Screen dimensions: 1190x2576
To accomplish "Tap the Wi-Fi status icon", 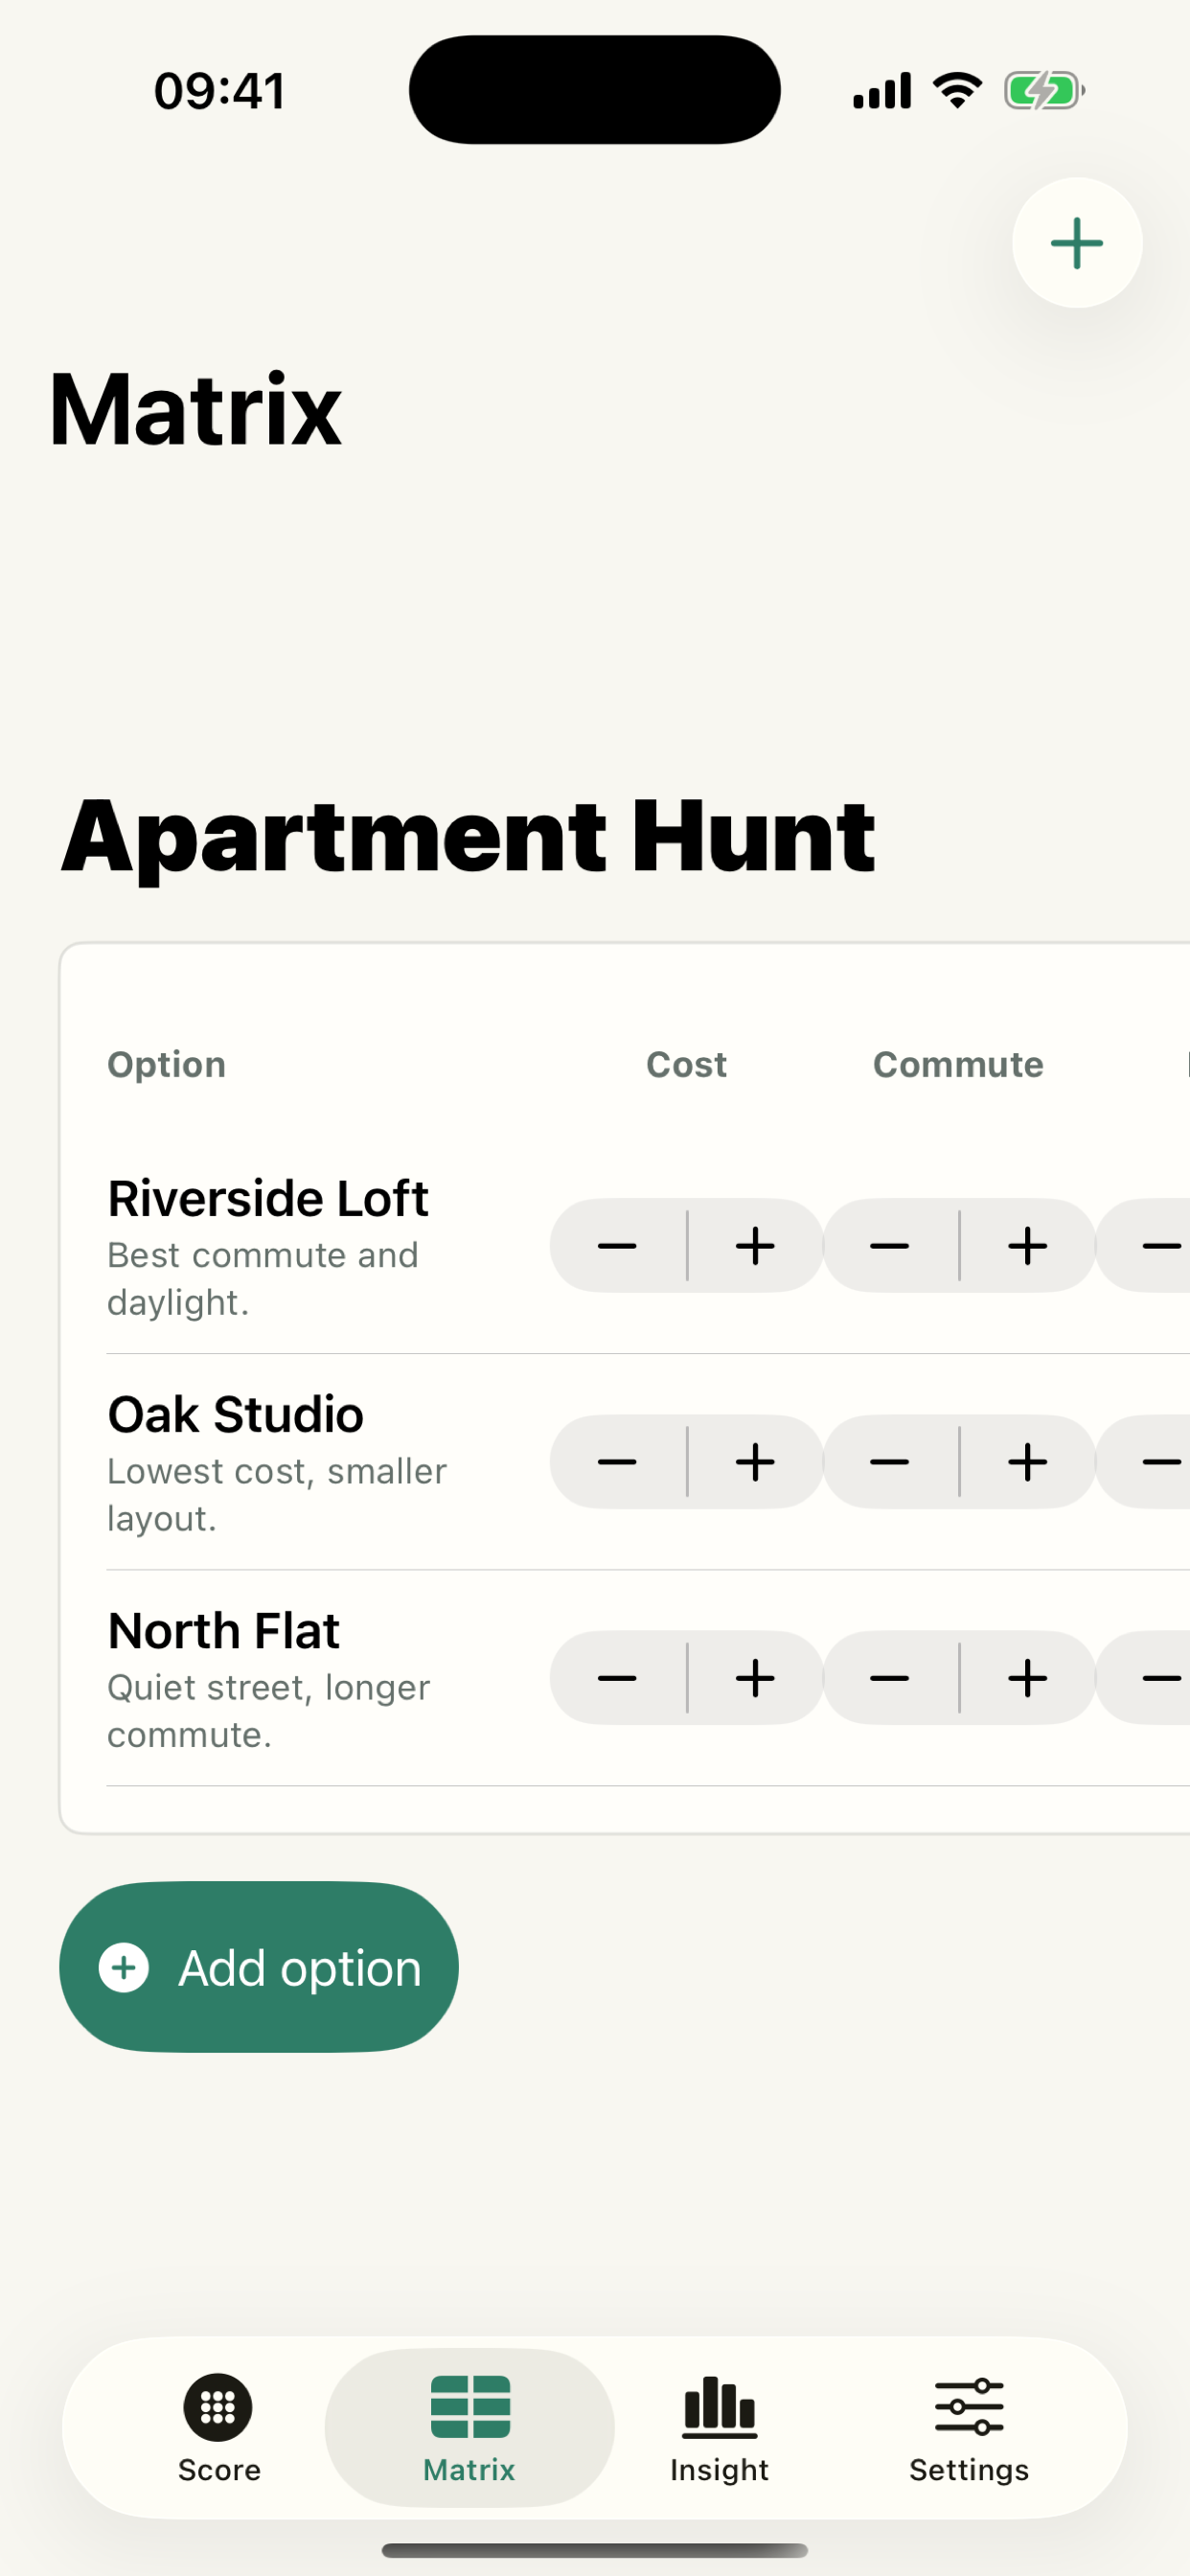I will [x=958, y=91].
